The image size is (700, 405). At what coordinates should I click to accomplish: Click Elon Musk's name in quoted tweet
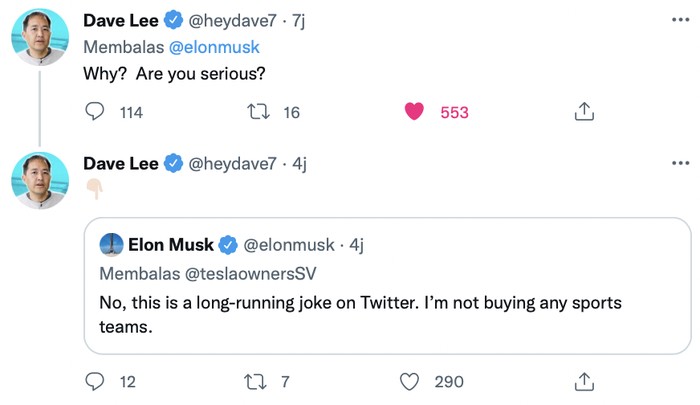170,244
